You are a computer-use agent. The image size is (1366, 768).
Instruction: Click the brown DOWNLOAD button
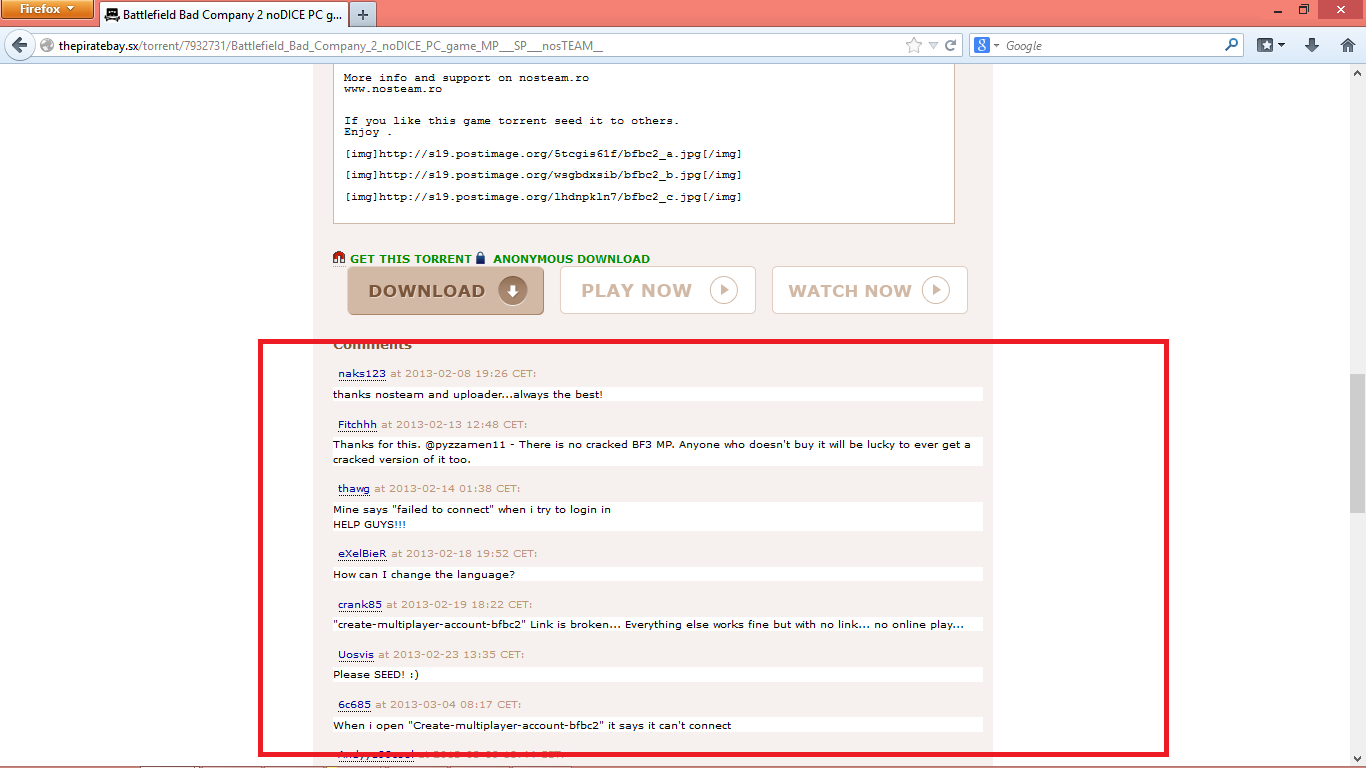tap(446, 291)
